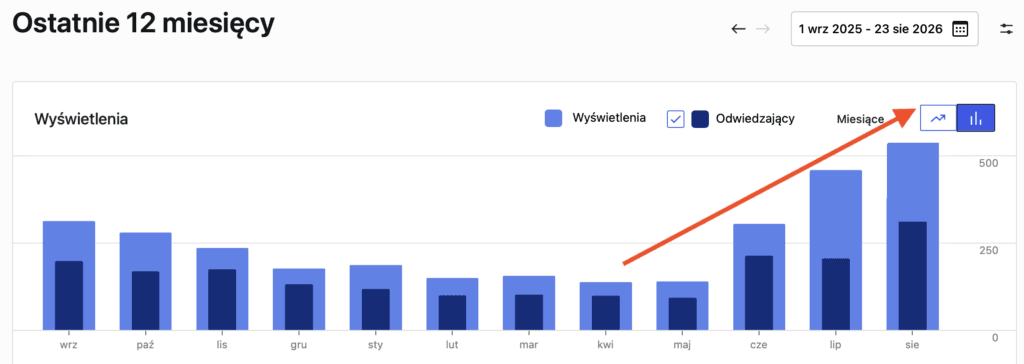The width and height of the screenshot is (1024, 364).
Task: Open filter settings sliders icon
Action: [x=1006, y=29]
